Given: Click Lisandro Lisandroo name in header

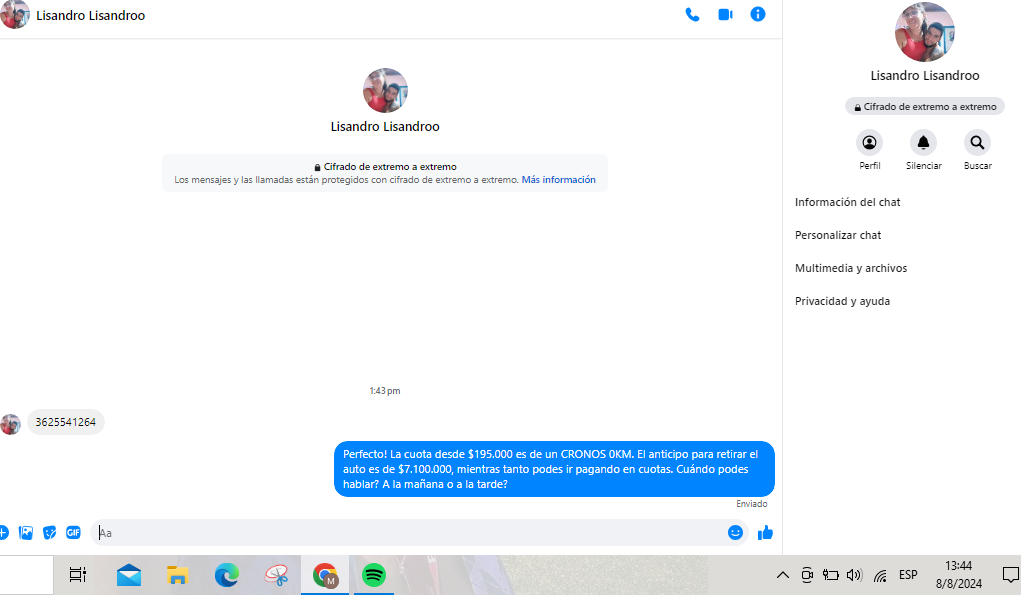Looking at the screenshot, I should pyautogui.click(x=91, y=16).
